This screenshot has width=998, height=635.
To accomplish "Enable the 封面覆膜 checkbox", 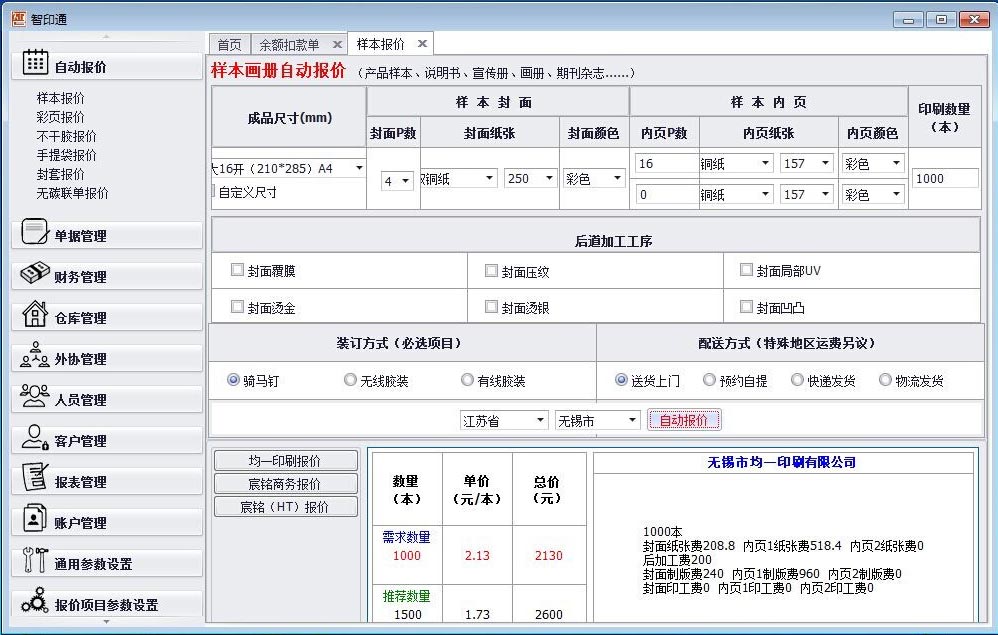I will coord(237,270).
